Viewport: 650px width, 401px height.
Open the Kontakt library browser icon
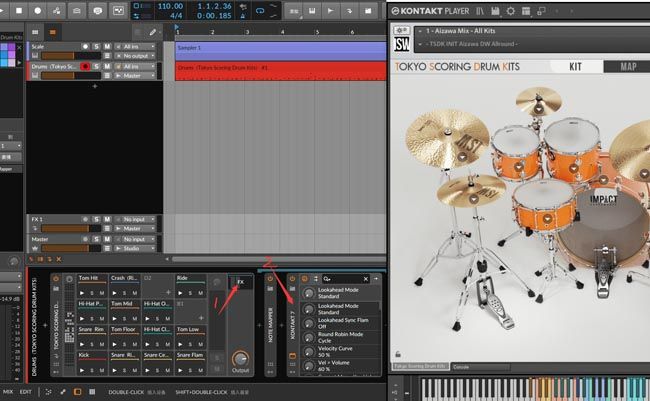(x=480, y=11)
